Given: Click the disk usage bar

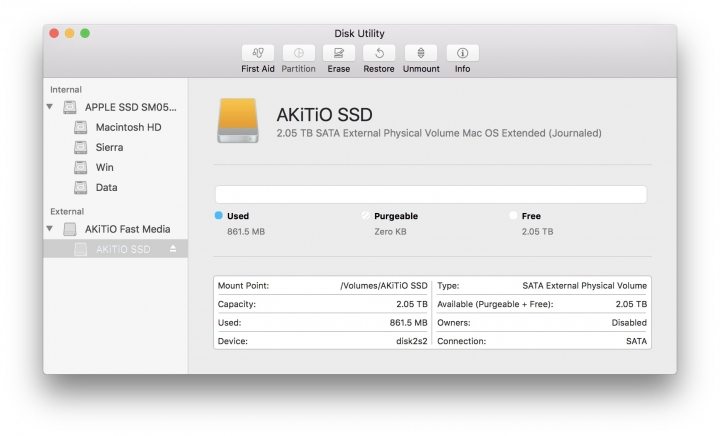Looking at the screenshot, I should tap(431, 195).
